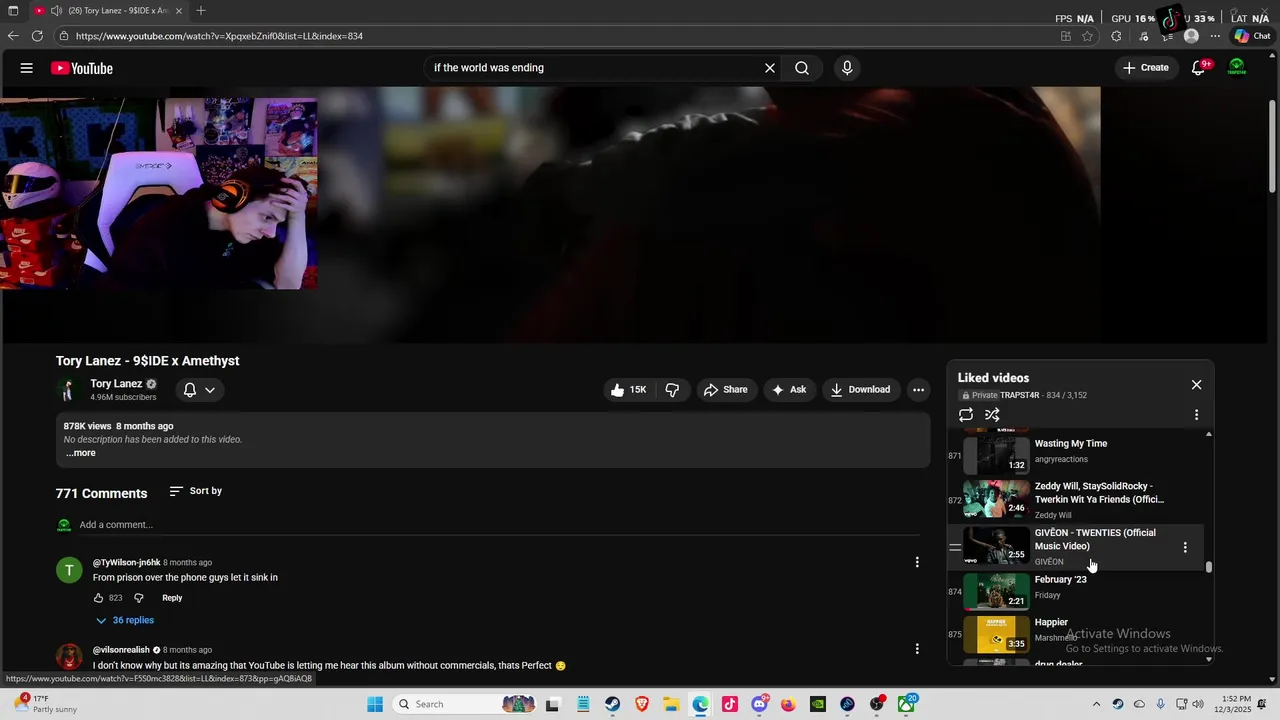Dislike TyWilson's comment
The height and width of the screenshot is (720, 1280).
(x=139, y=598)
